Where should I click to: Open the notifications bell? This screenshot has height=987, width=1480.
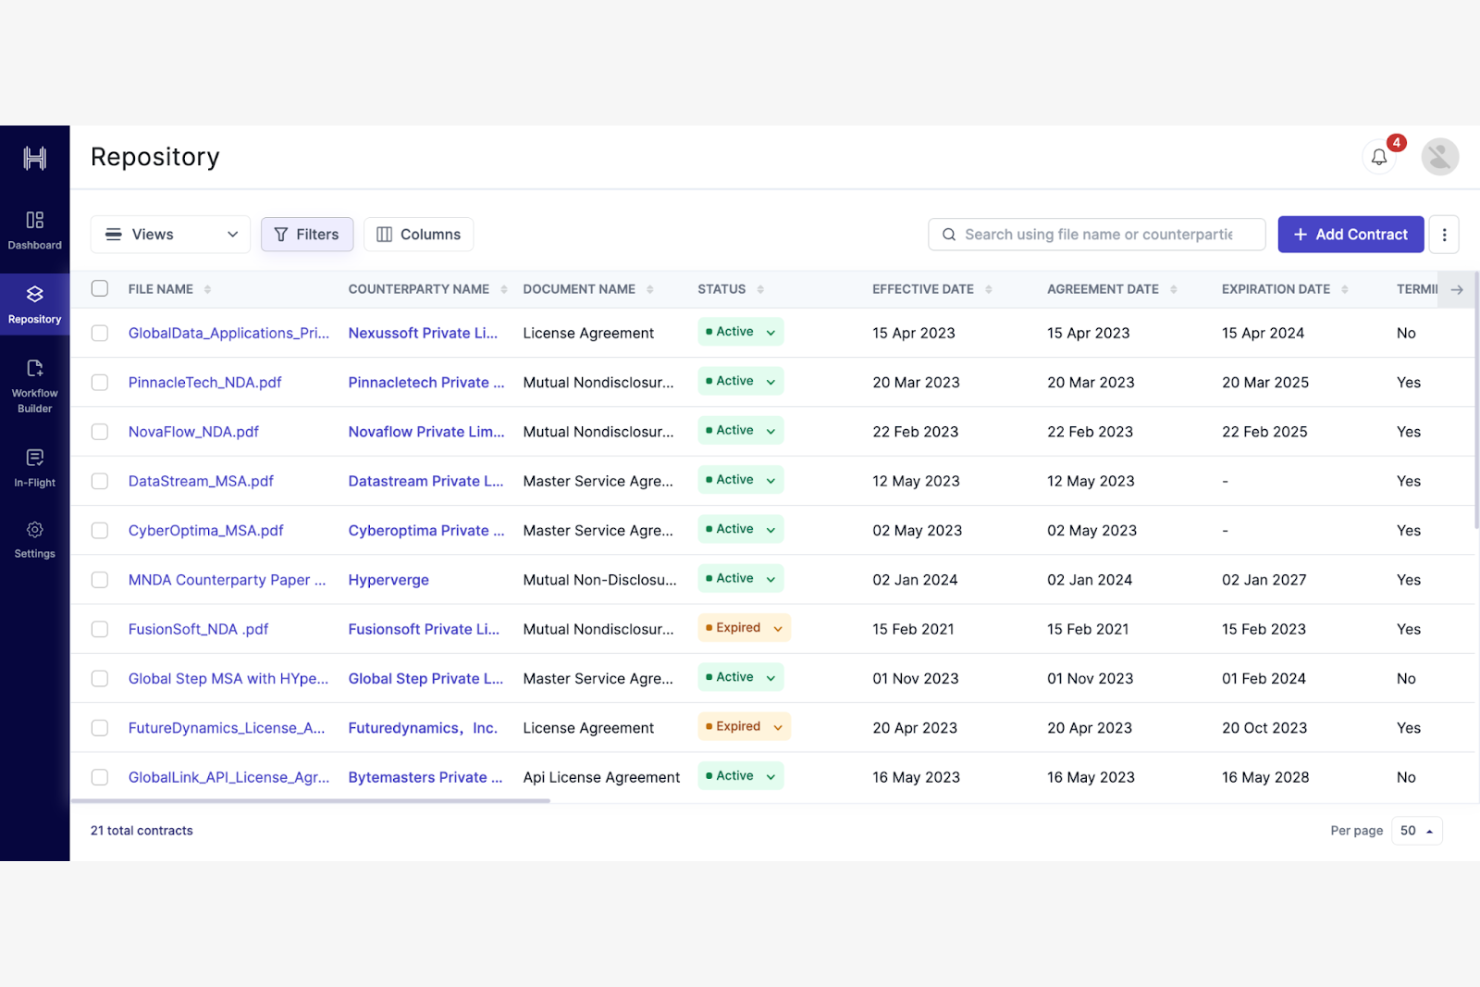(1379, 157)
